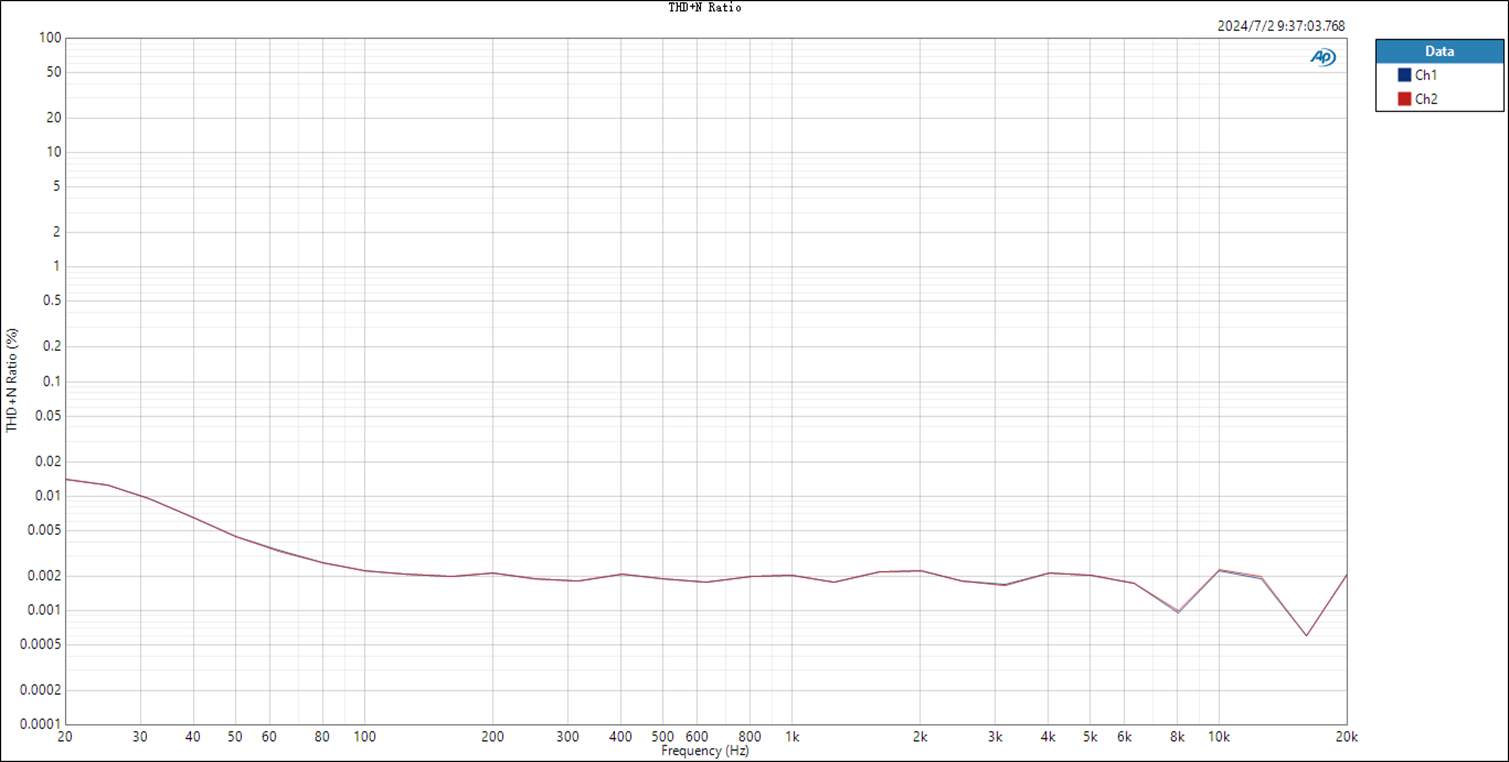Click the curve start at 20 Hz

click(x=66, y=479)
